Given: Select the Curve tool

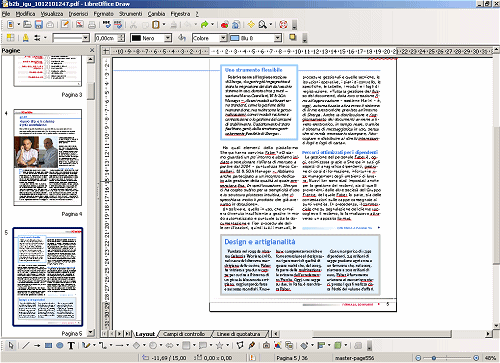Looking at the screenshot, I should coord(86,345).
